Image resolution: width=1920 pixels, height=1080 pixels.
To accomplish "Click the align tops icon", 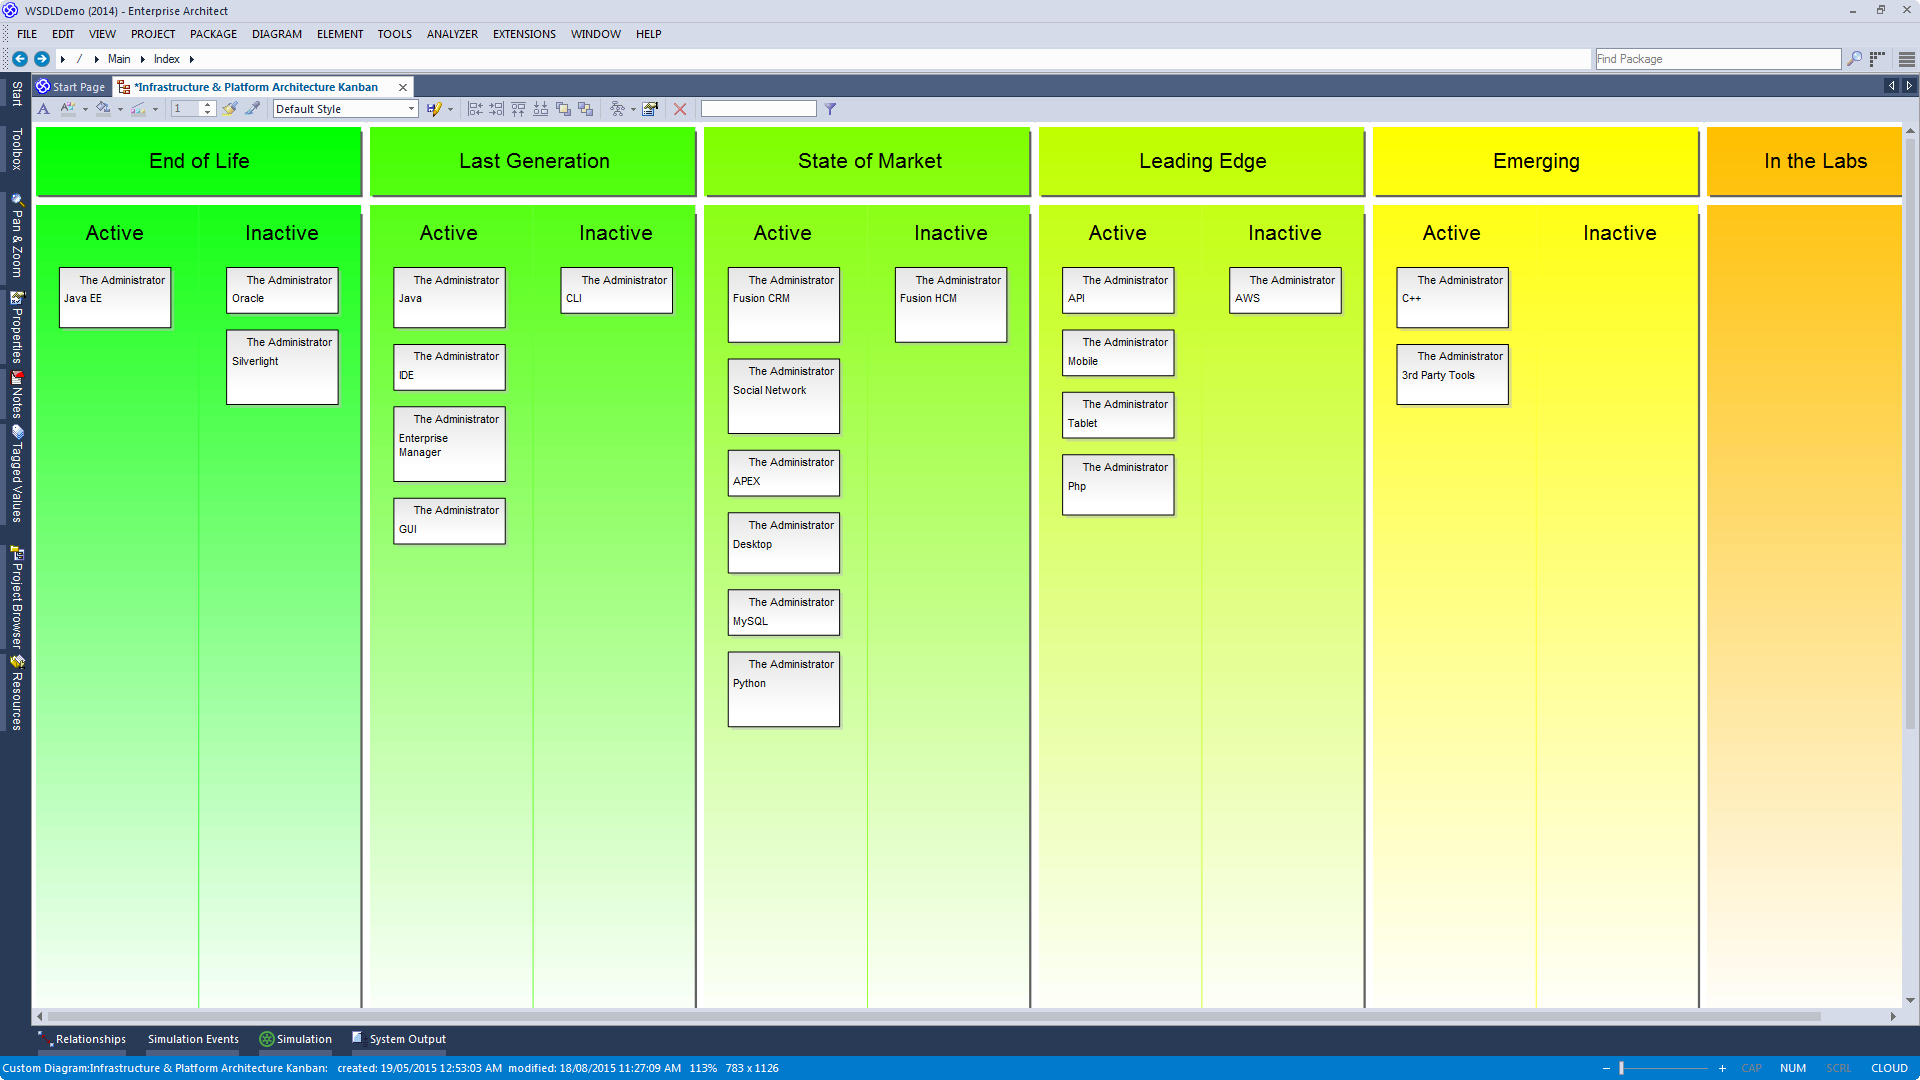I will pos(519,109).
